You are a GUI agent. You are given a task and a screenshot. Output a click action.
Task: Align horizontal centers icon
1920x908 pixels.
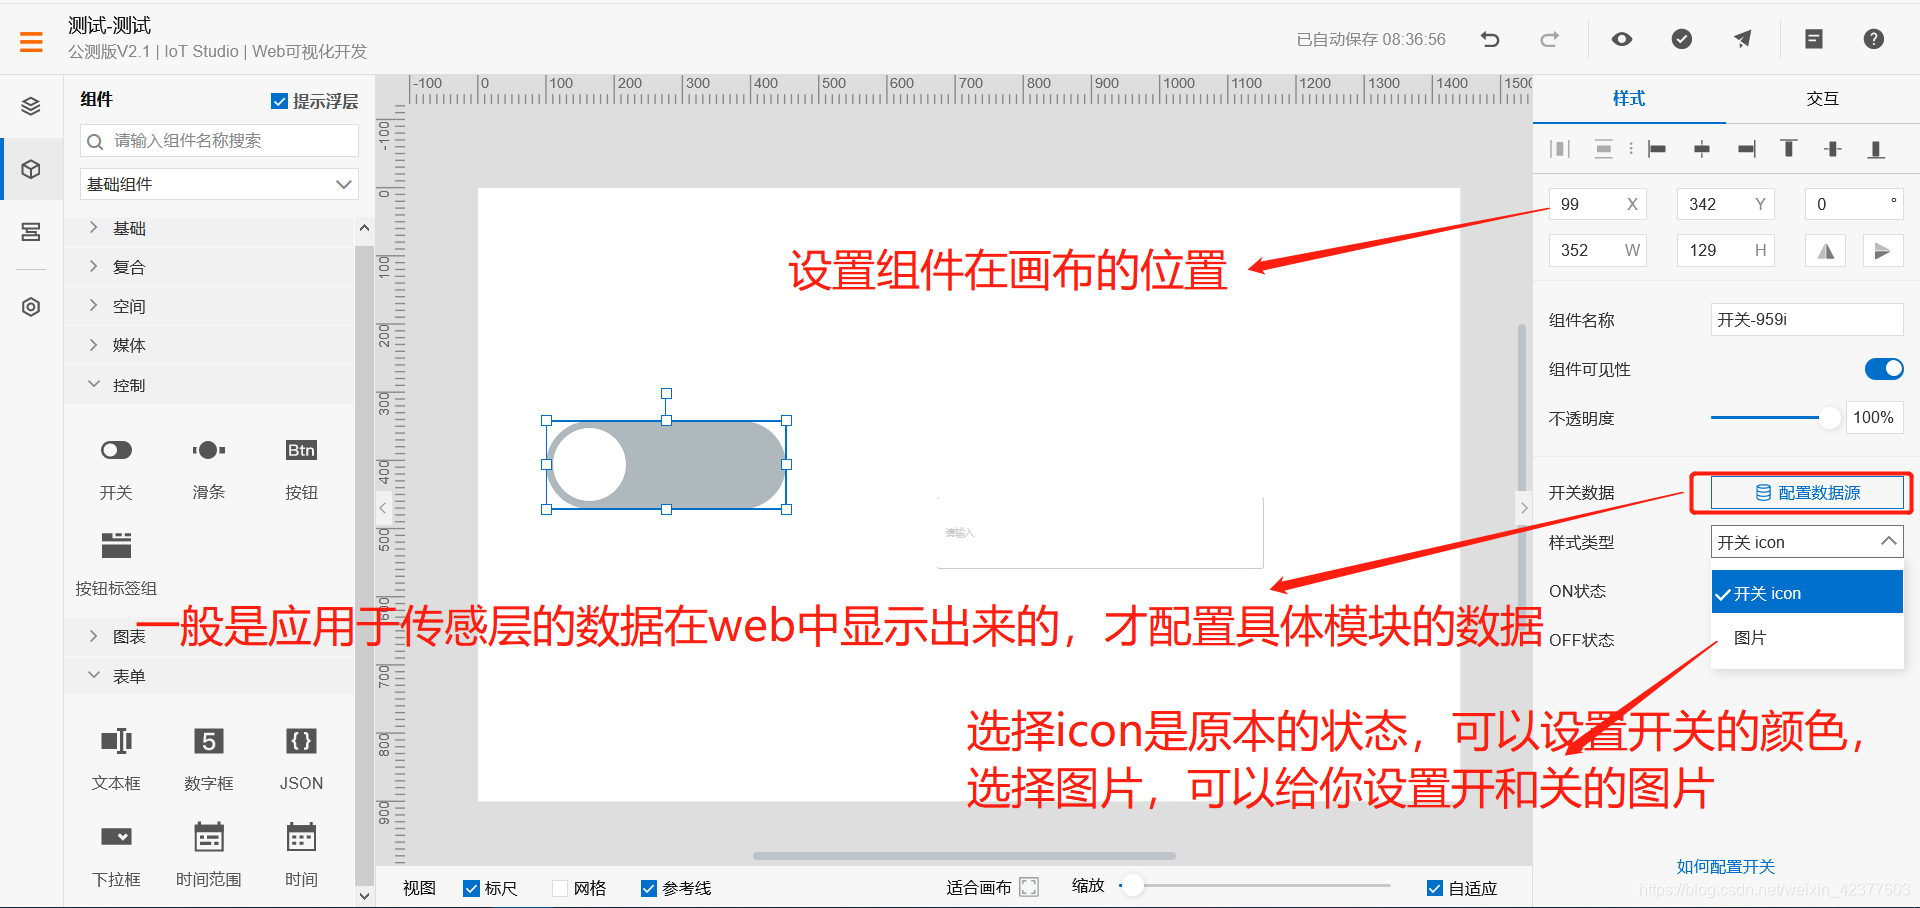(1702, 149)
